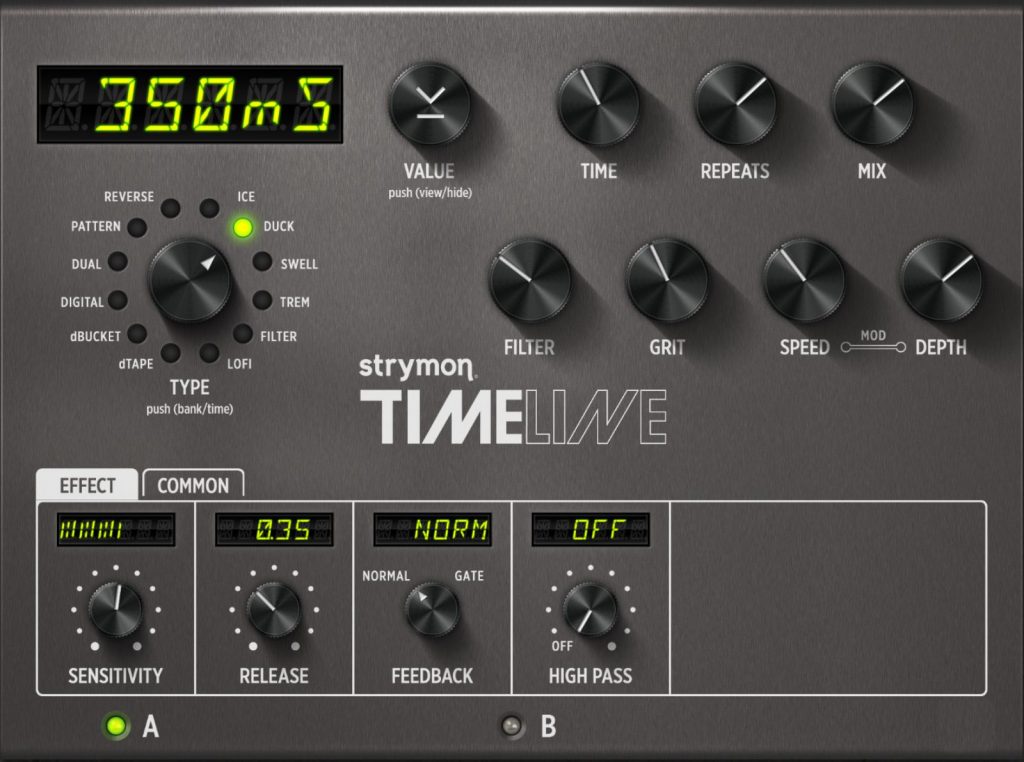Select the dTAPE delay type LED
The height and width of the screenshot is (762, 1024).
point(170,353)
